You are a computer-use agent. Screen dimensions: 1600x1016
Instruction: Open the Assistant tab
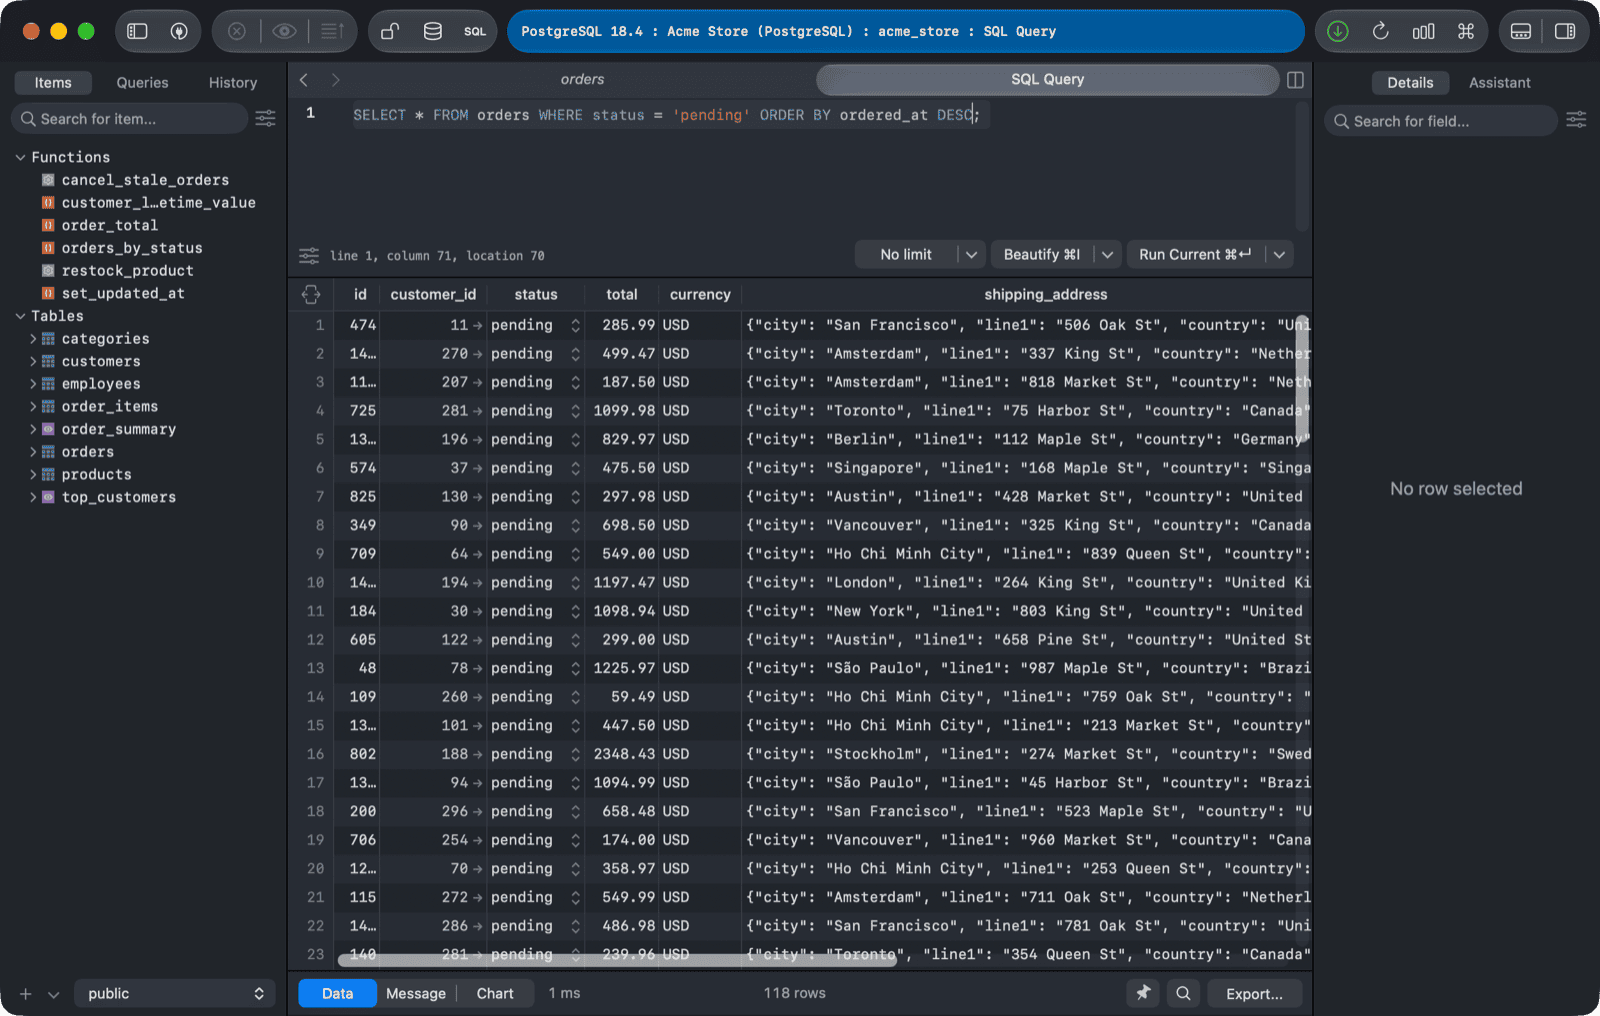point(1499,83)
